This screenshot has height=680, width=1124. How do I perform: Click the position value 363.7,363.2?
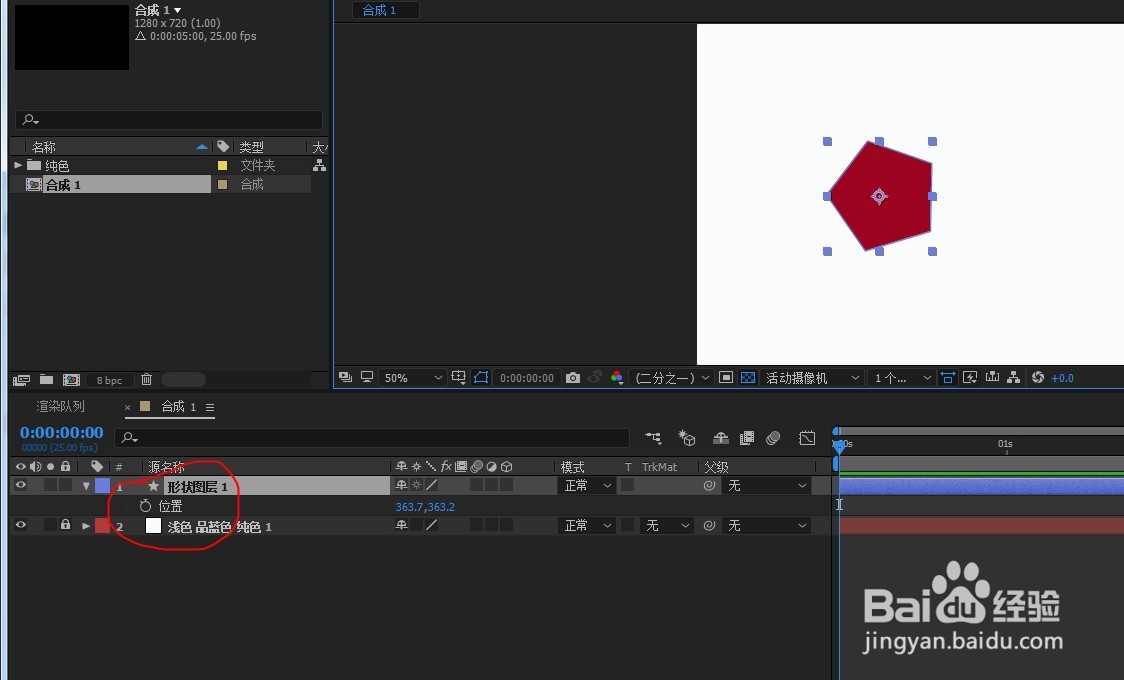tap(425, 507)
